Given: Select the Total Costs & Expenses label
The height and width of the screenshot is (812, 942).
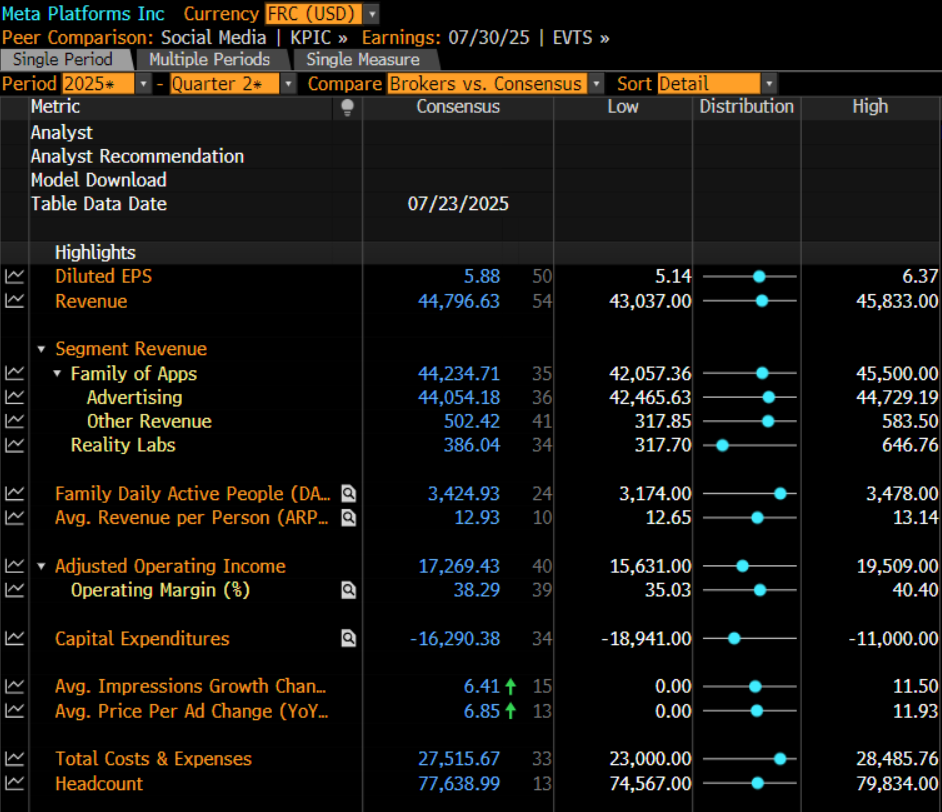Looking at the screenshot, I should [153, 759].
